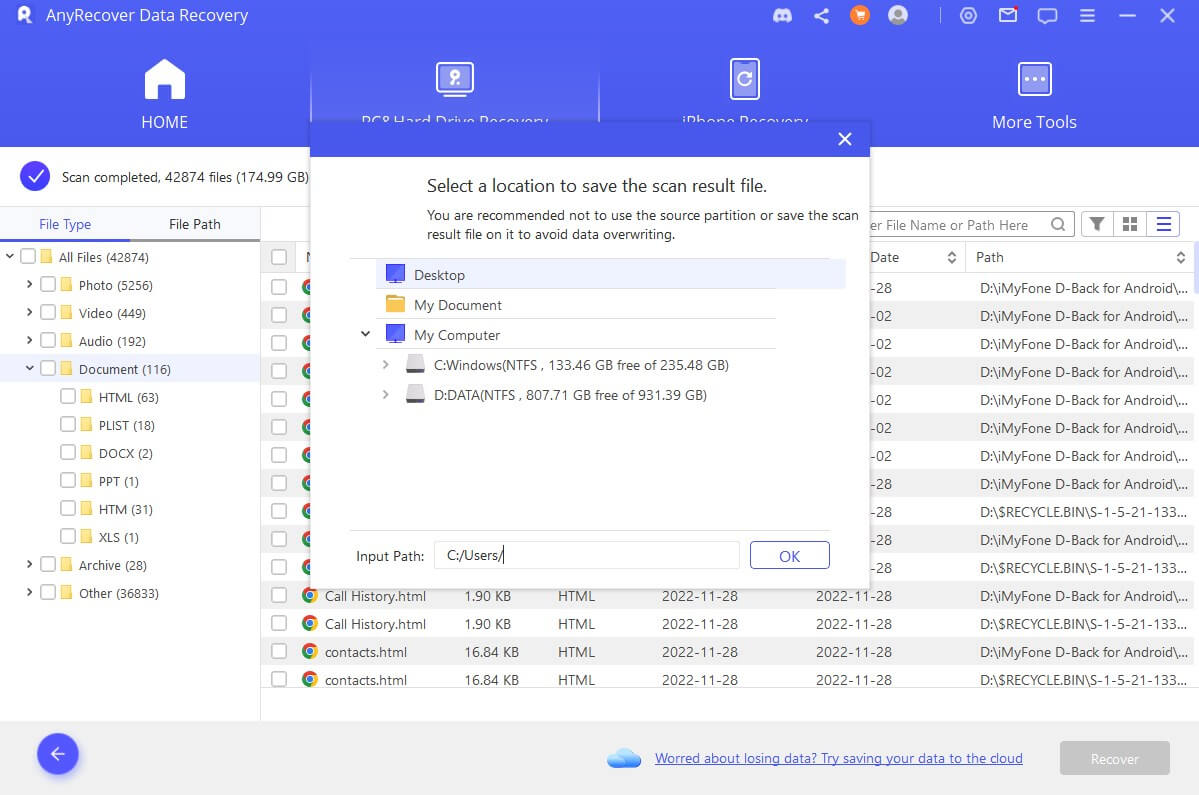The height and width of the screenshot is (795, 1199).
Task: Click the mail icon with notification
Action: 1008,16
